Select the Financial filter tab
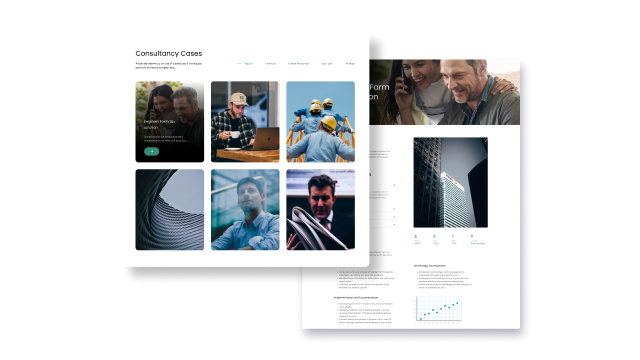 click(270, 64)
